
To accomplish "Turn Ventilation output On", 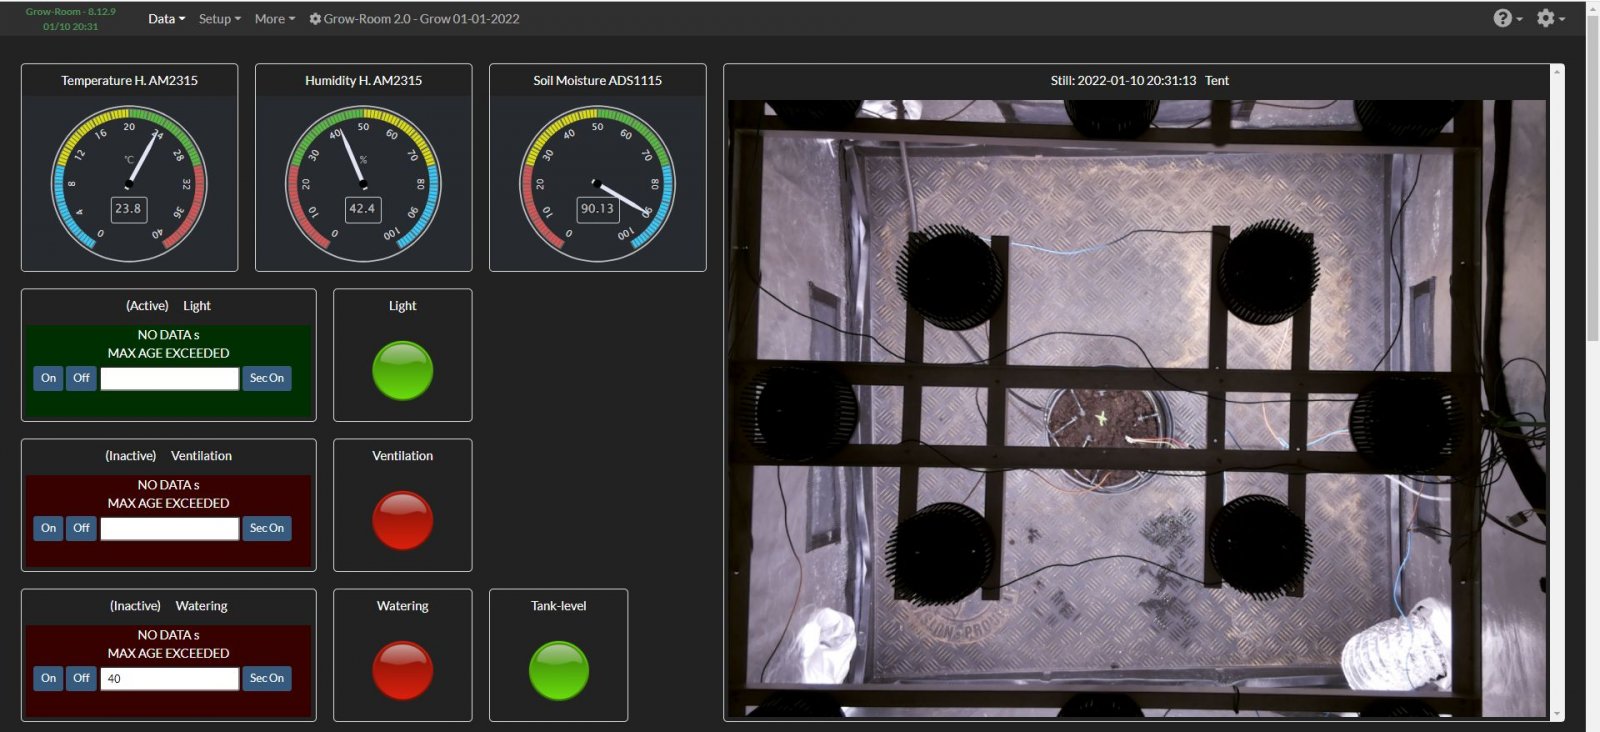I will tap(48, 528).
